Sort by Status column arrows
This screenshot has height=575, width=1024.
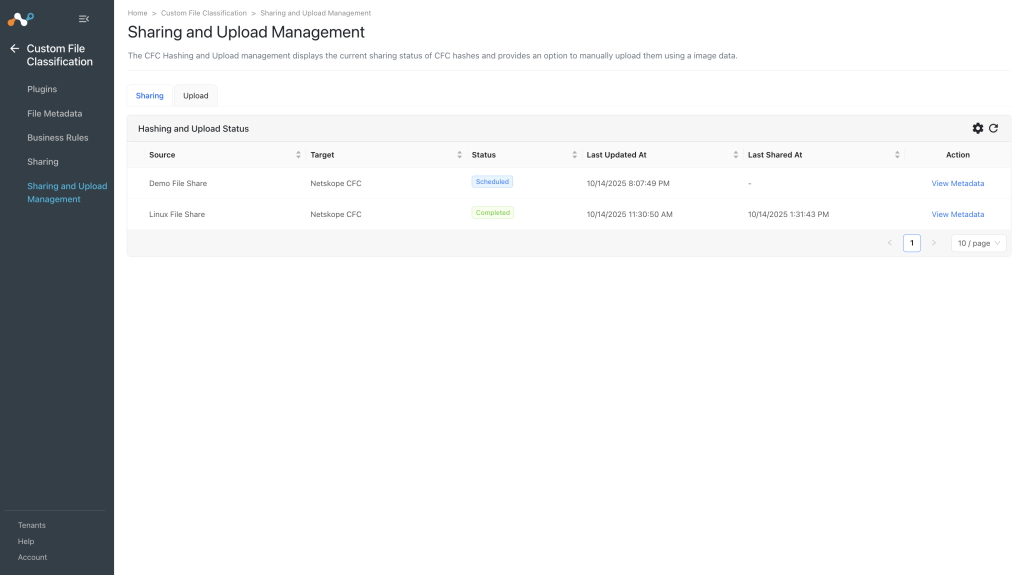575,155
